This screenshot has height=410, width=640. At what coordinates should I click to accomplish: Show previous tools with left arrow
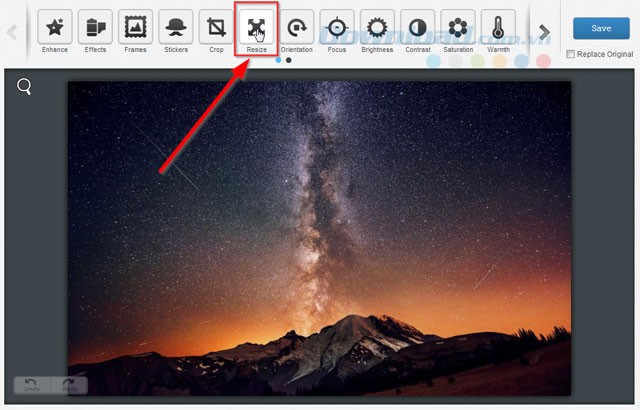13,31
